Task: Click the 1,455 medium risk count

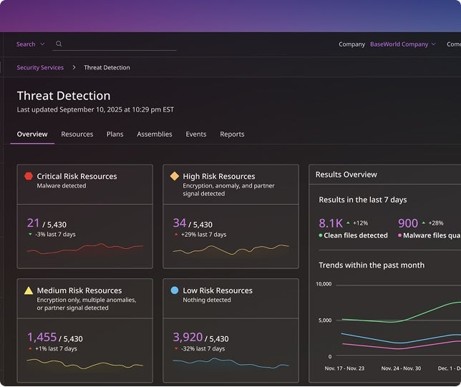Action: (42, 337)
